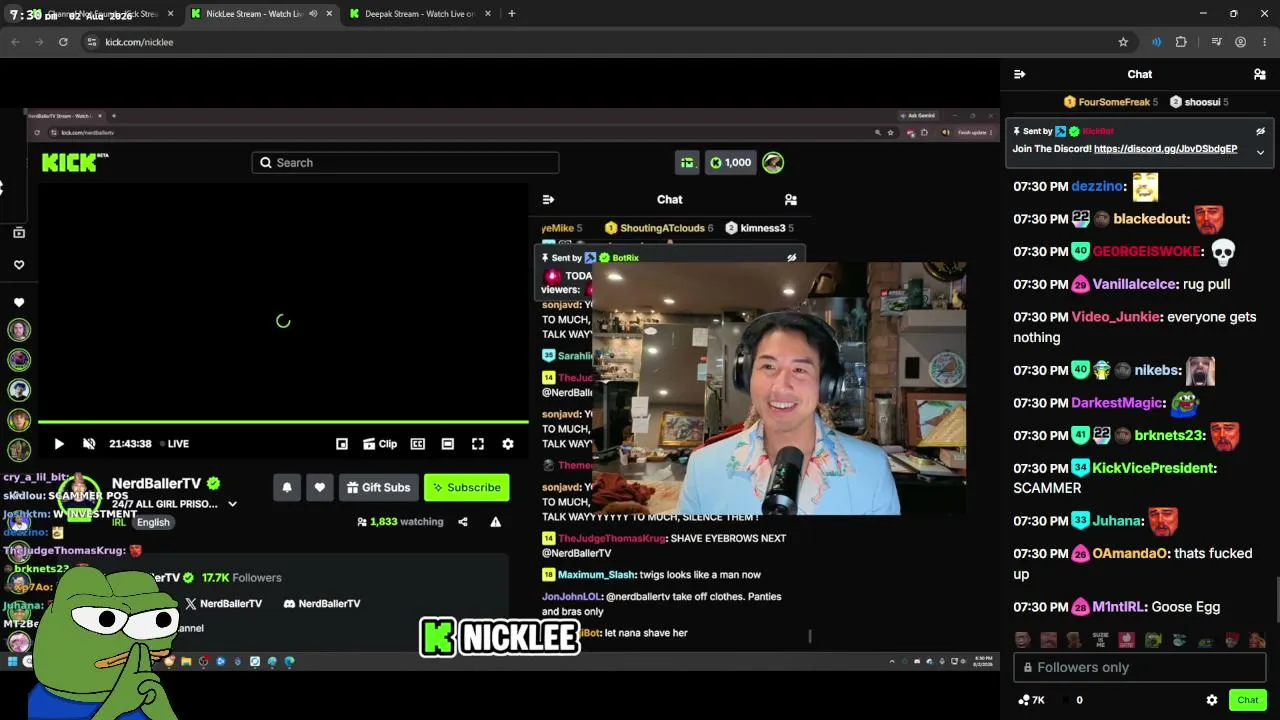Click the green Chat send button

[x=1247, y=700]
